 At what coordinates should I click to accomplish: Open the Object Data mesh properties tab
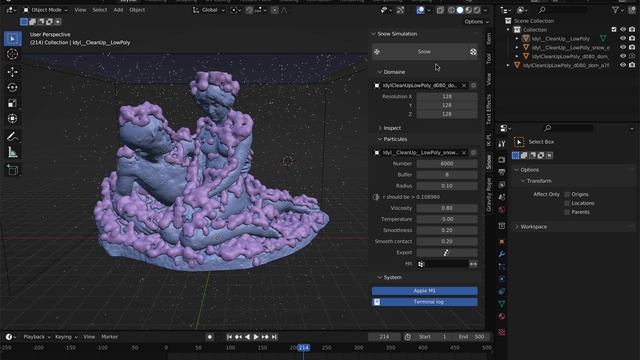pos(502,304)
